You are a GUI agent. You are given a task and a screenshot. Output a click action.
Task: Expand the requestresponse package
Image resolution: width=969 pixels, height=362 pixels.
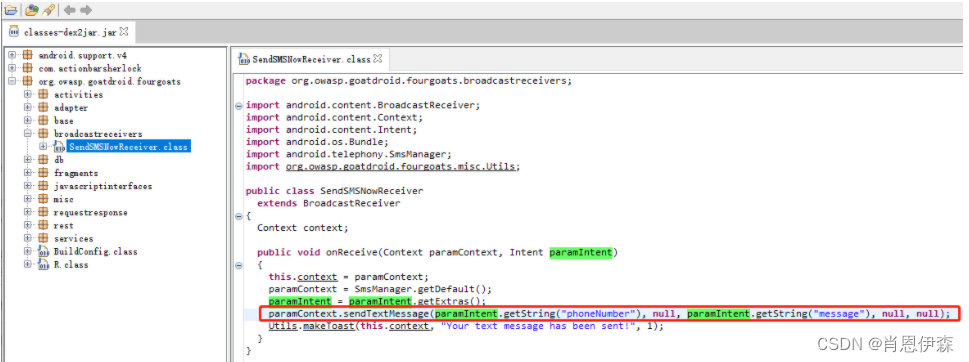click(27, 212)
